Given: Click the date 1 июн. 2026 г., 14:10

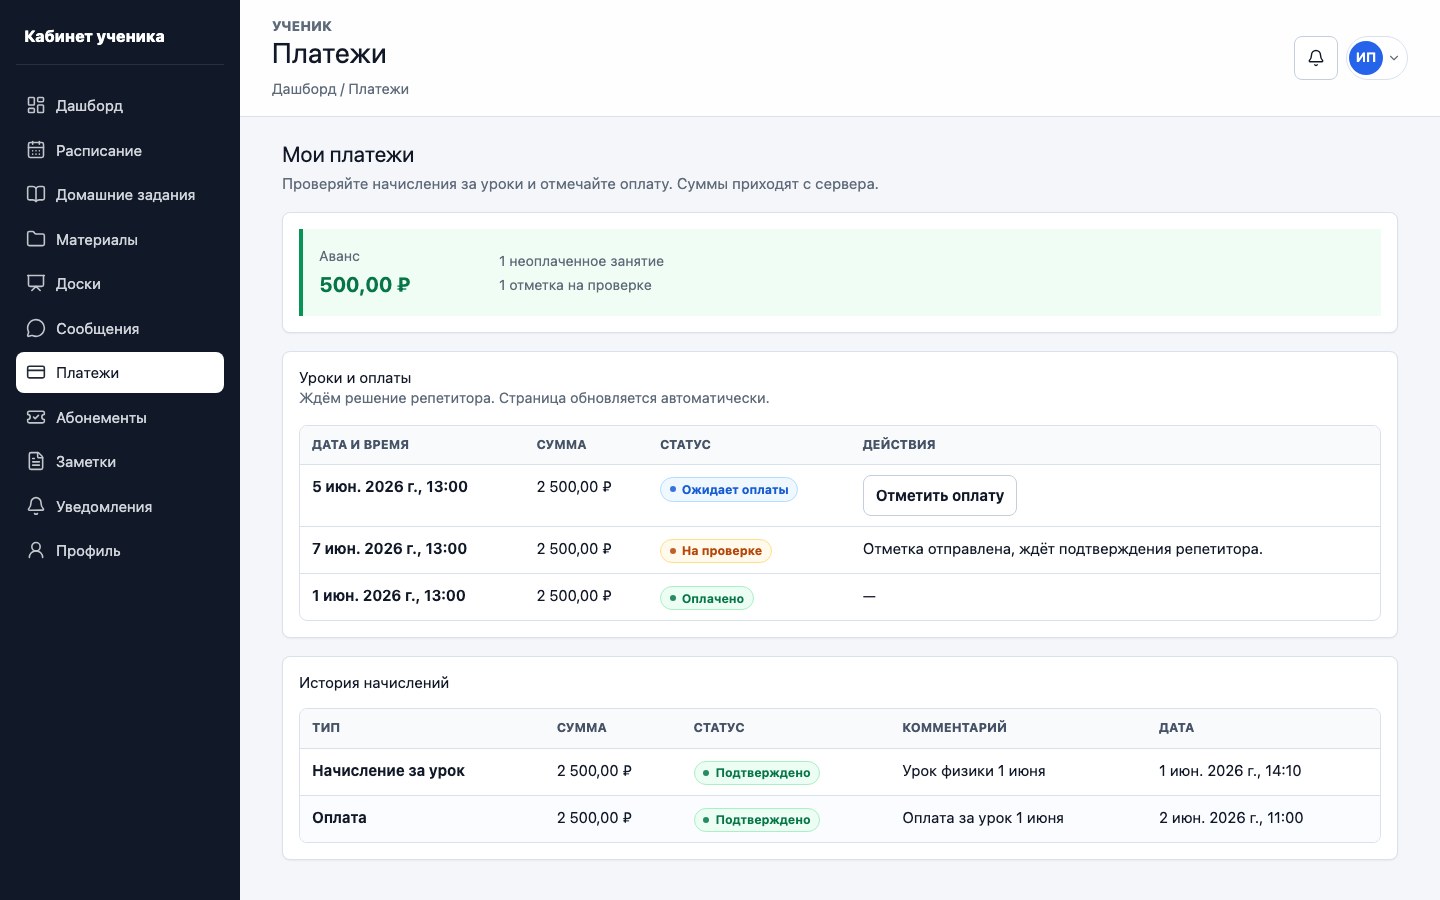Looking at the screenshot, I should pos(1230,771).
